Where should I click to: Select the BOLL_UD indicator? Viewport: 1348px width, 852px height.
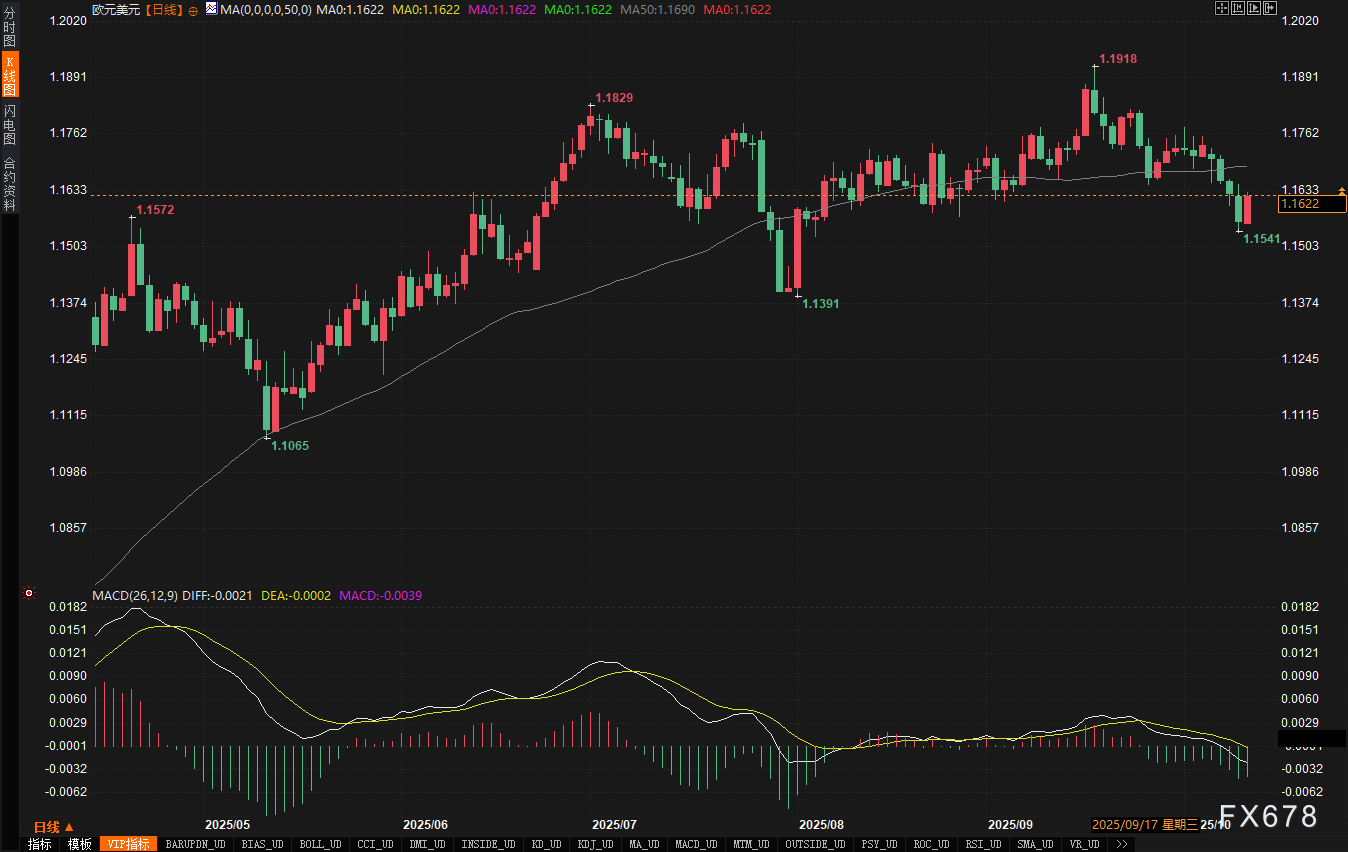coord(320,844)
